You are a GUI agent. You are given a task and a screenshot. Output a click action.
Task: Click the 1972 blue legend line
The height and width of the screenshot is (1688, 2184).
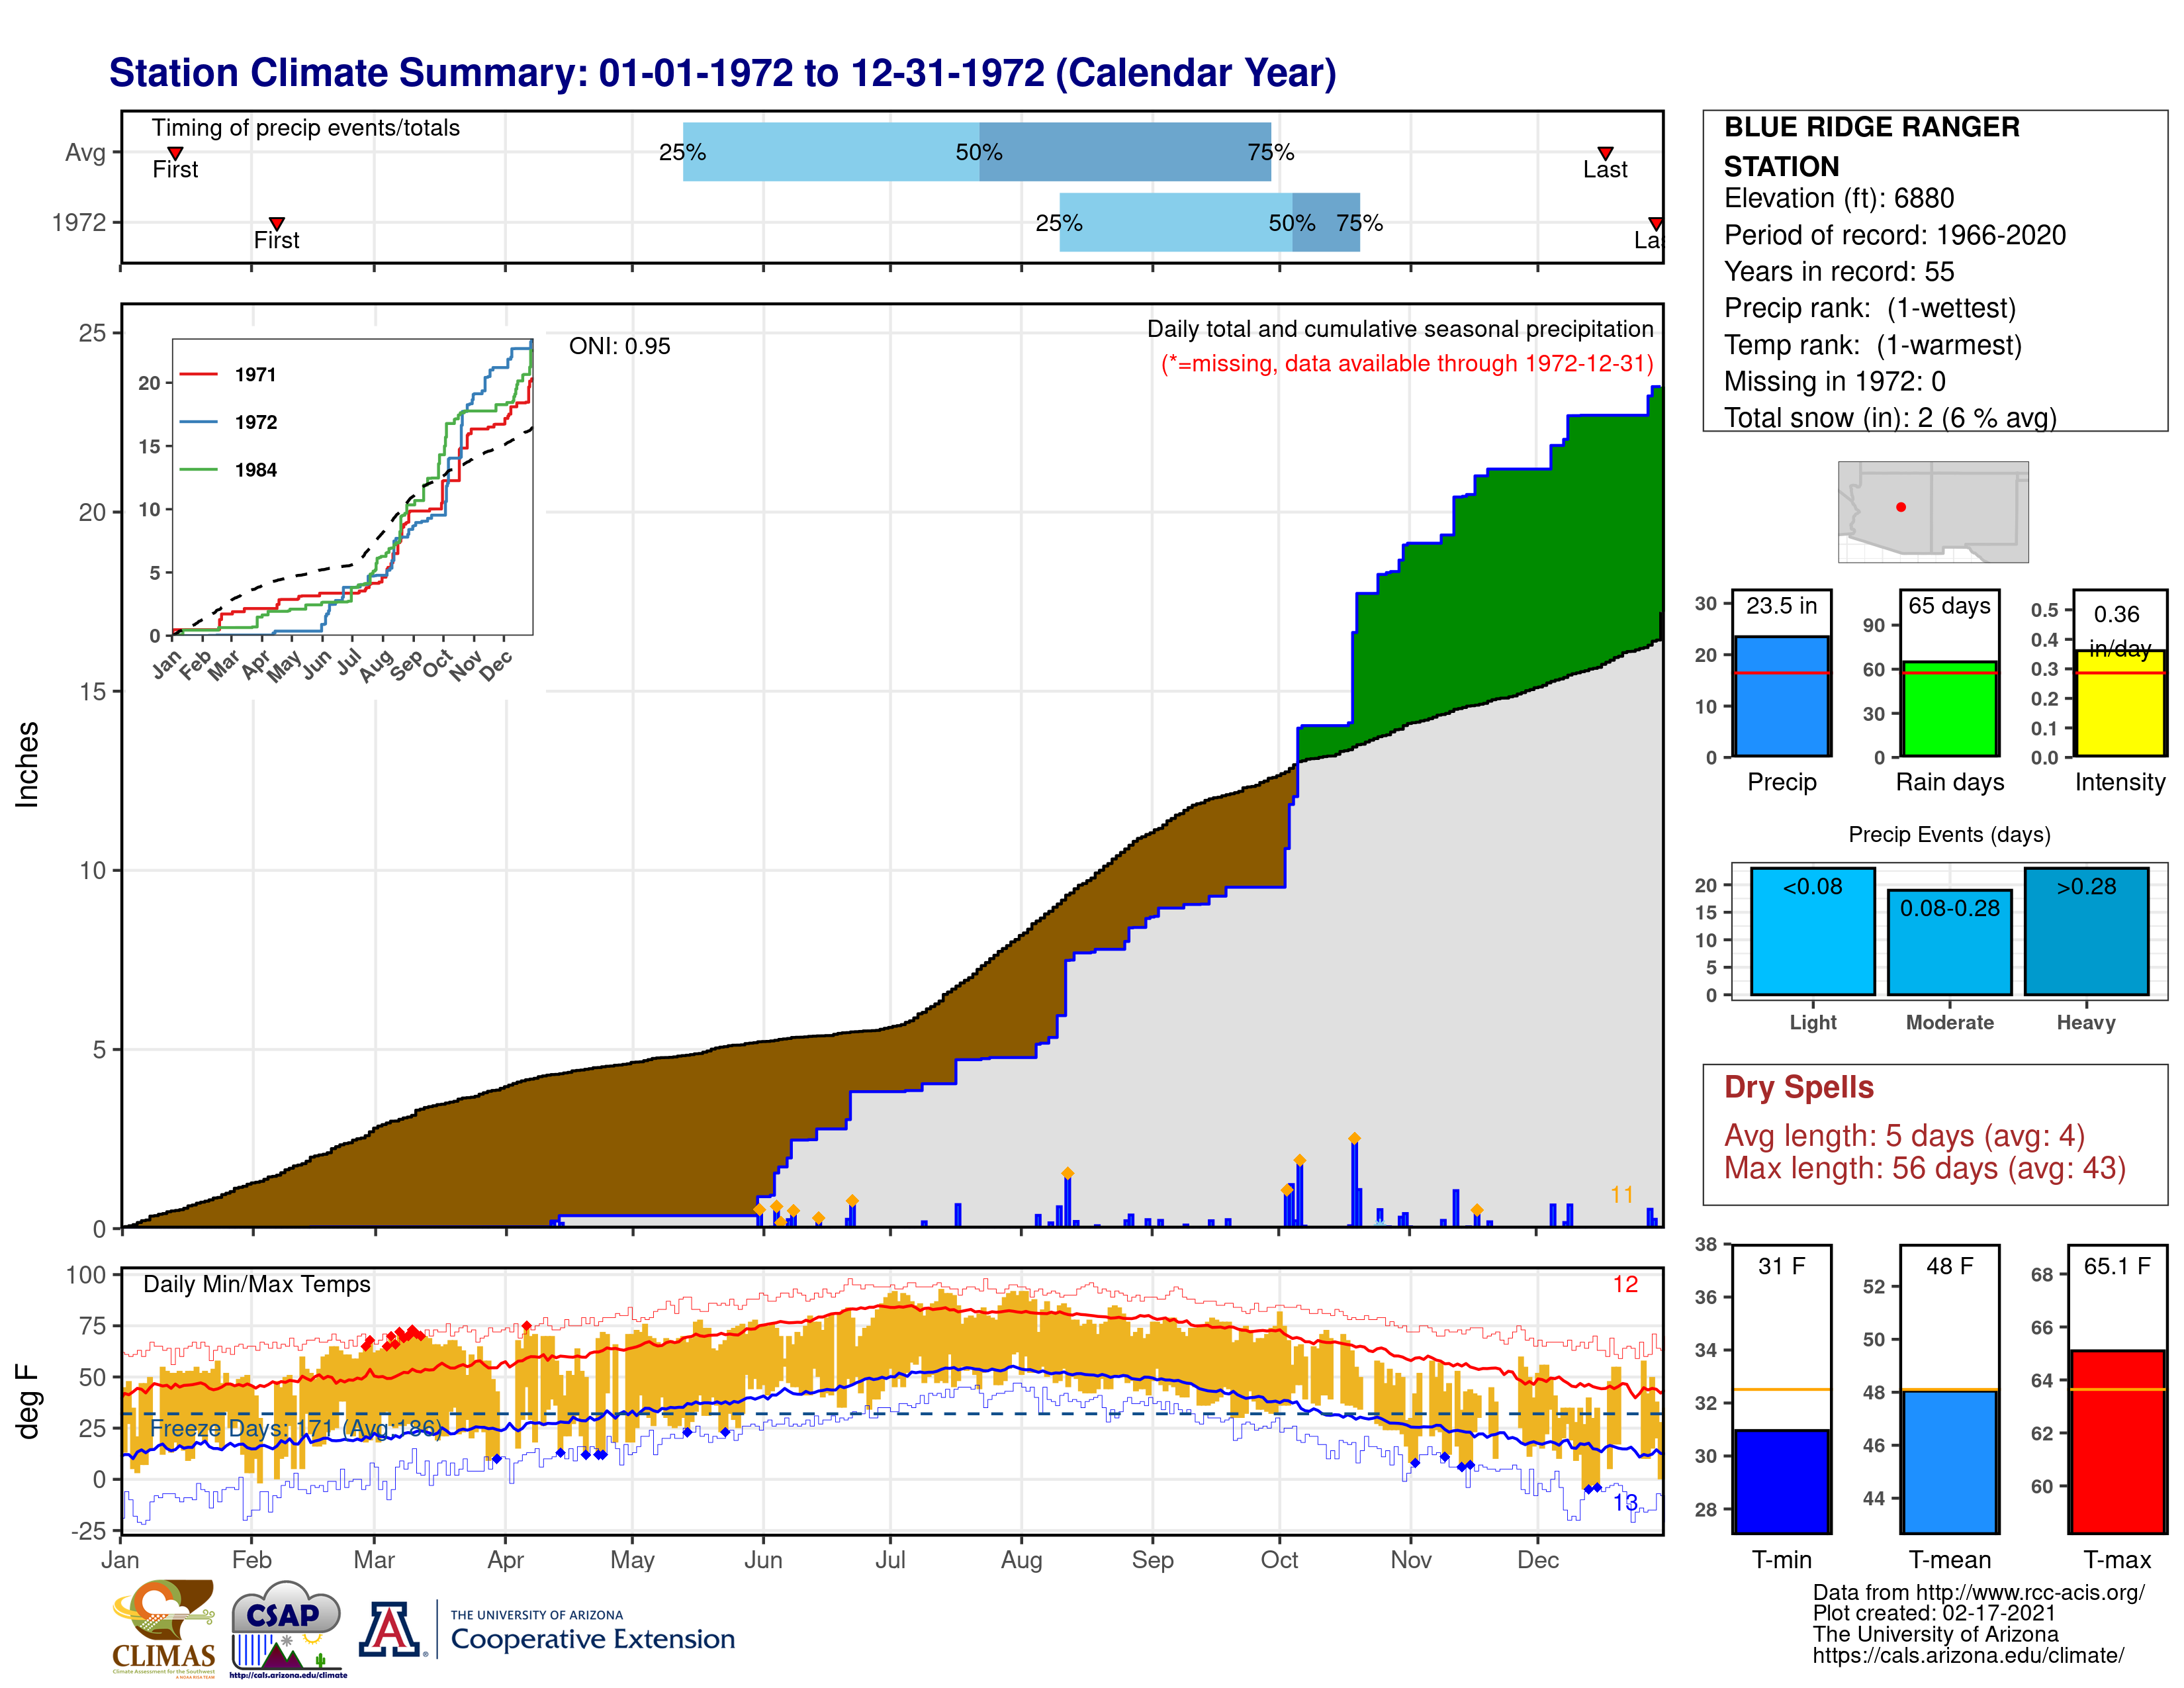(198, 422)
